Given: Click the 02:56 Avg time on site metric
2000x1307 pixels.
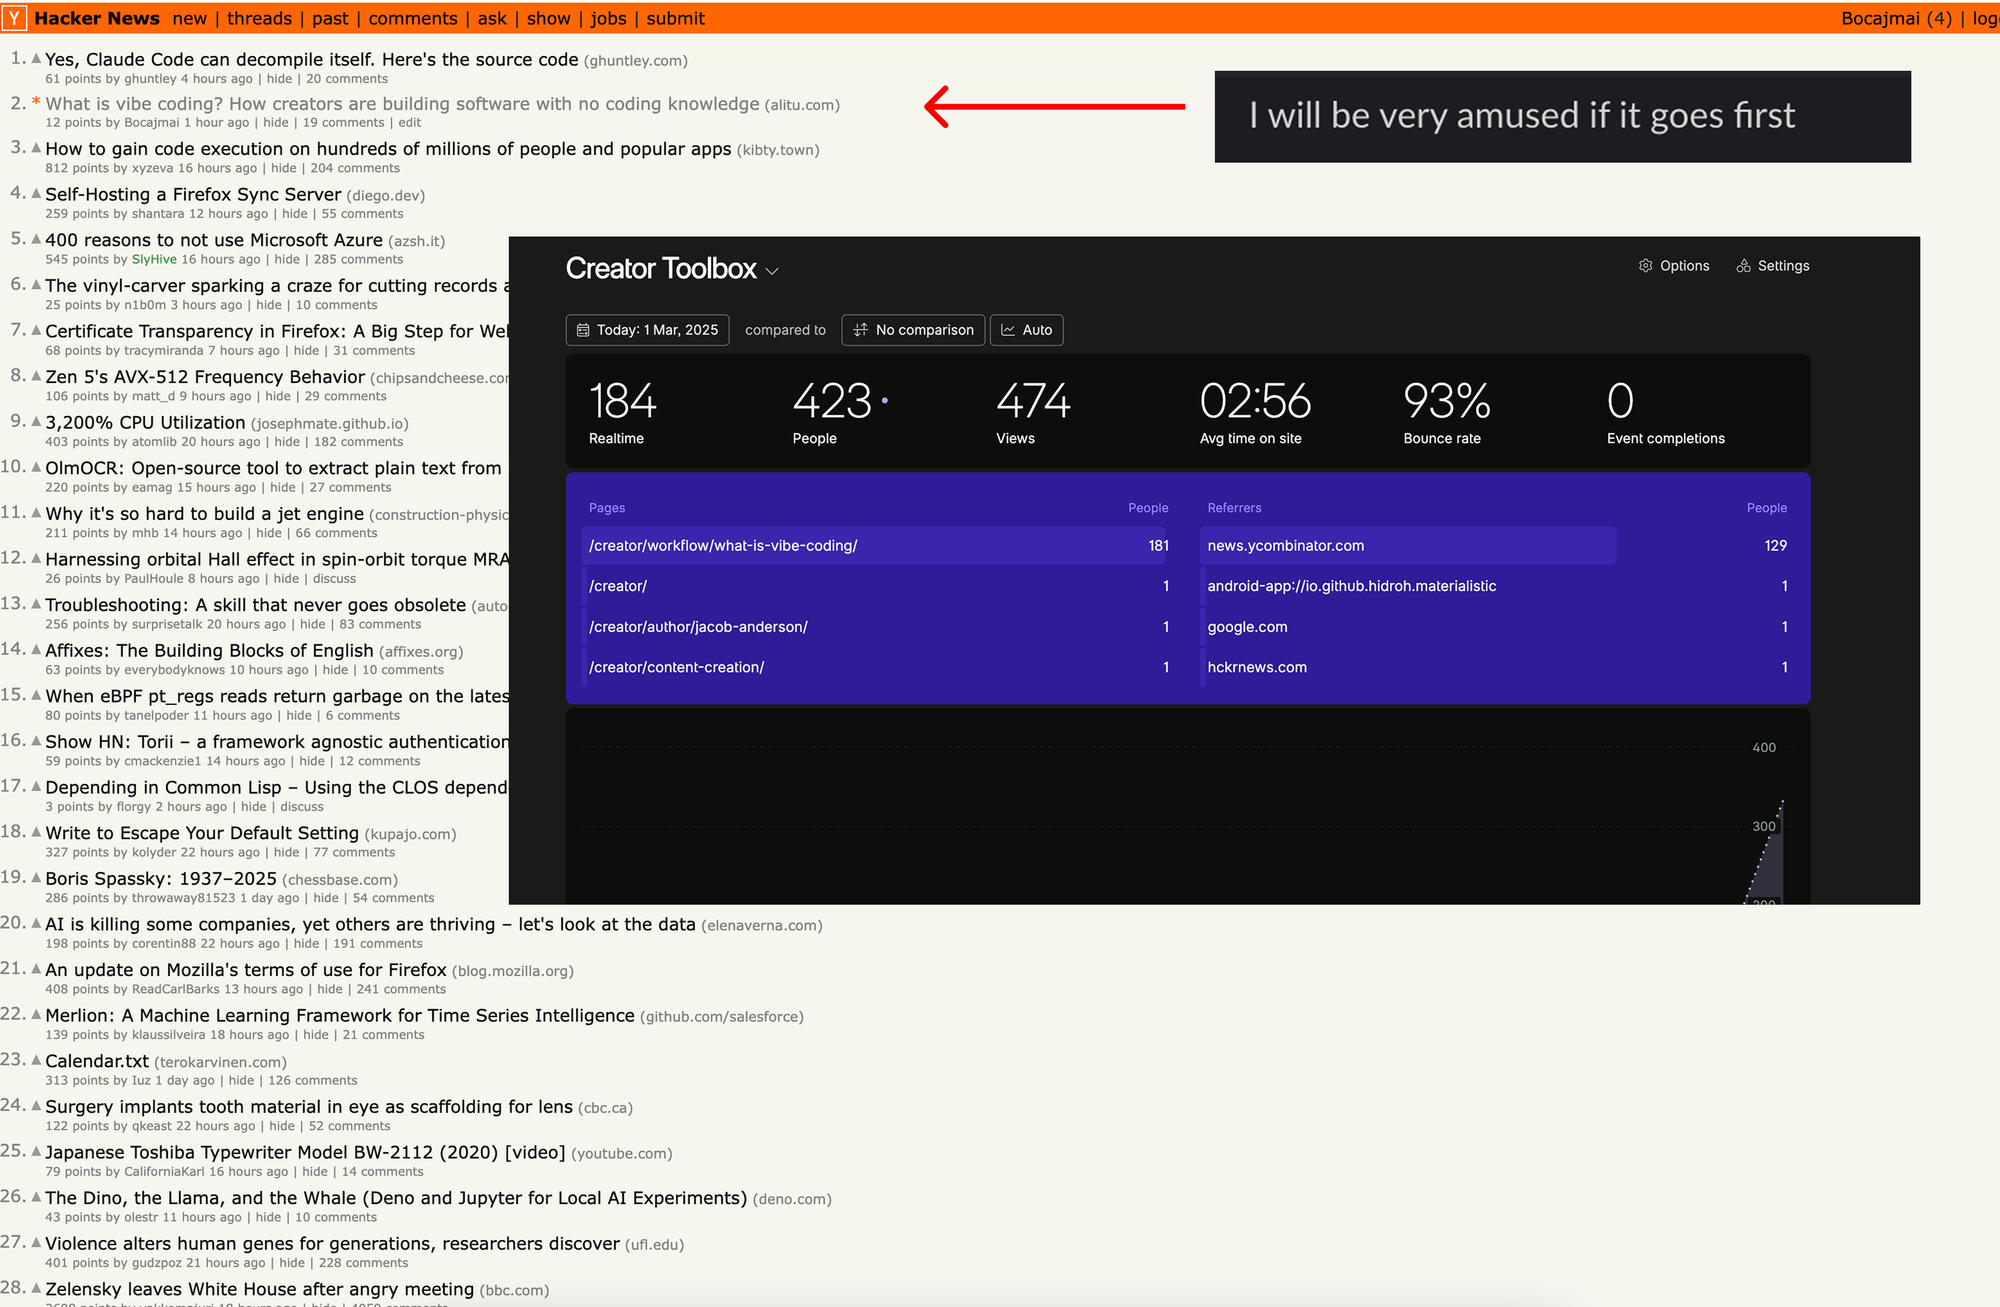Looking at the screenshot, I should click(x=1255, y=412).
